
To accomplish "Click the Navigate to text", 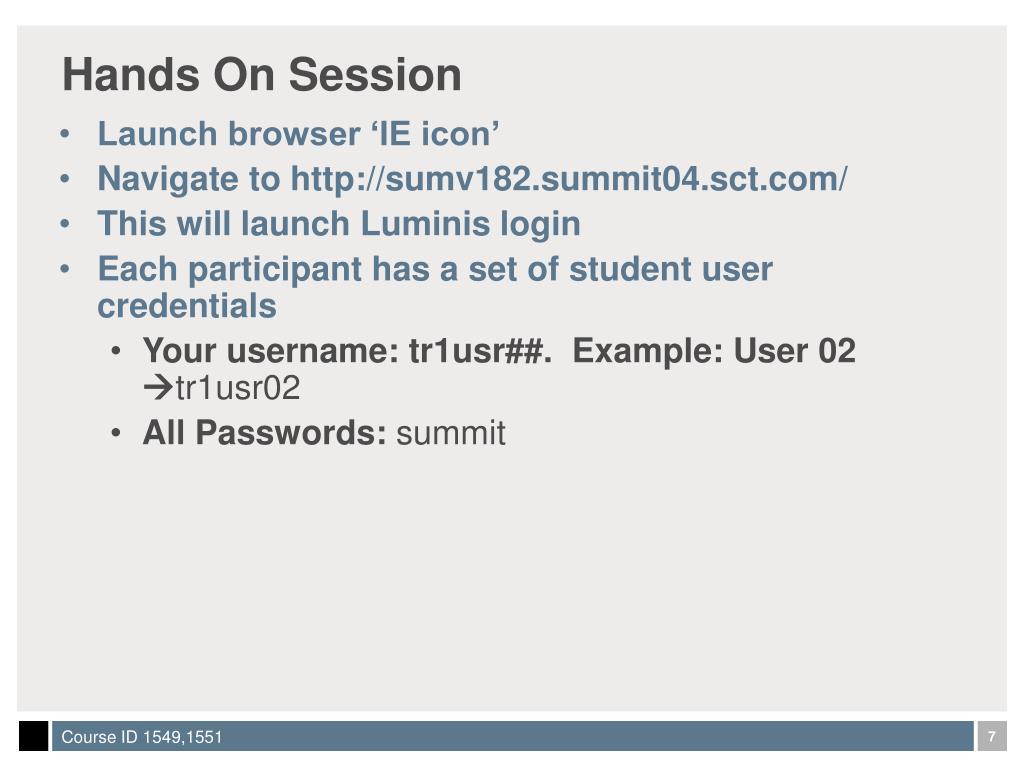I will pyautogui.click(x=189, y=179).
